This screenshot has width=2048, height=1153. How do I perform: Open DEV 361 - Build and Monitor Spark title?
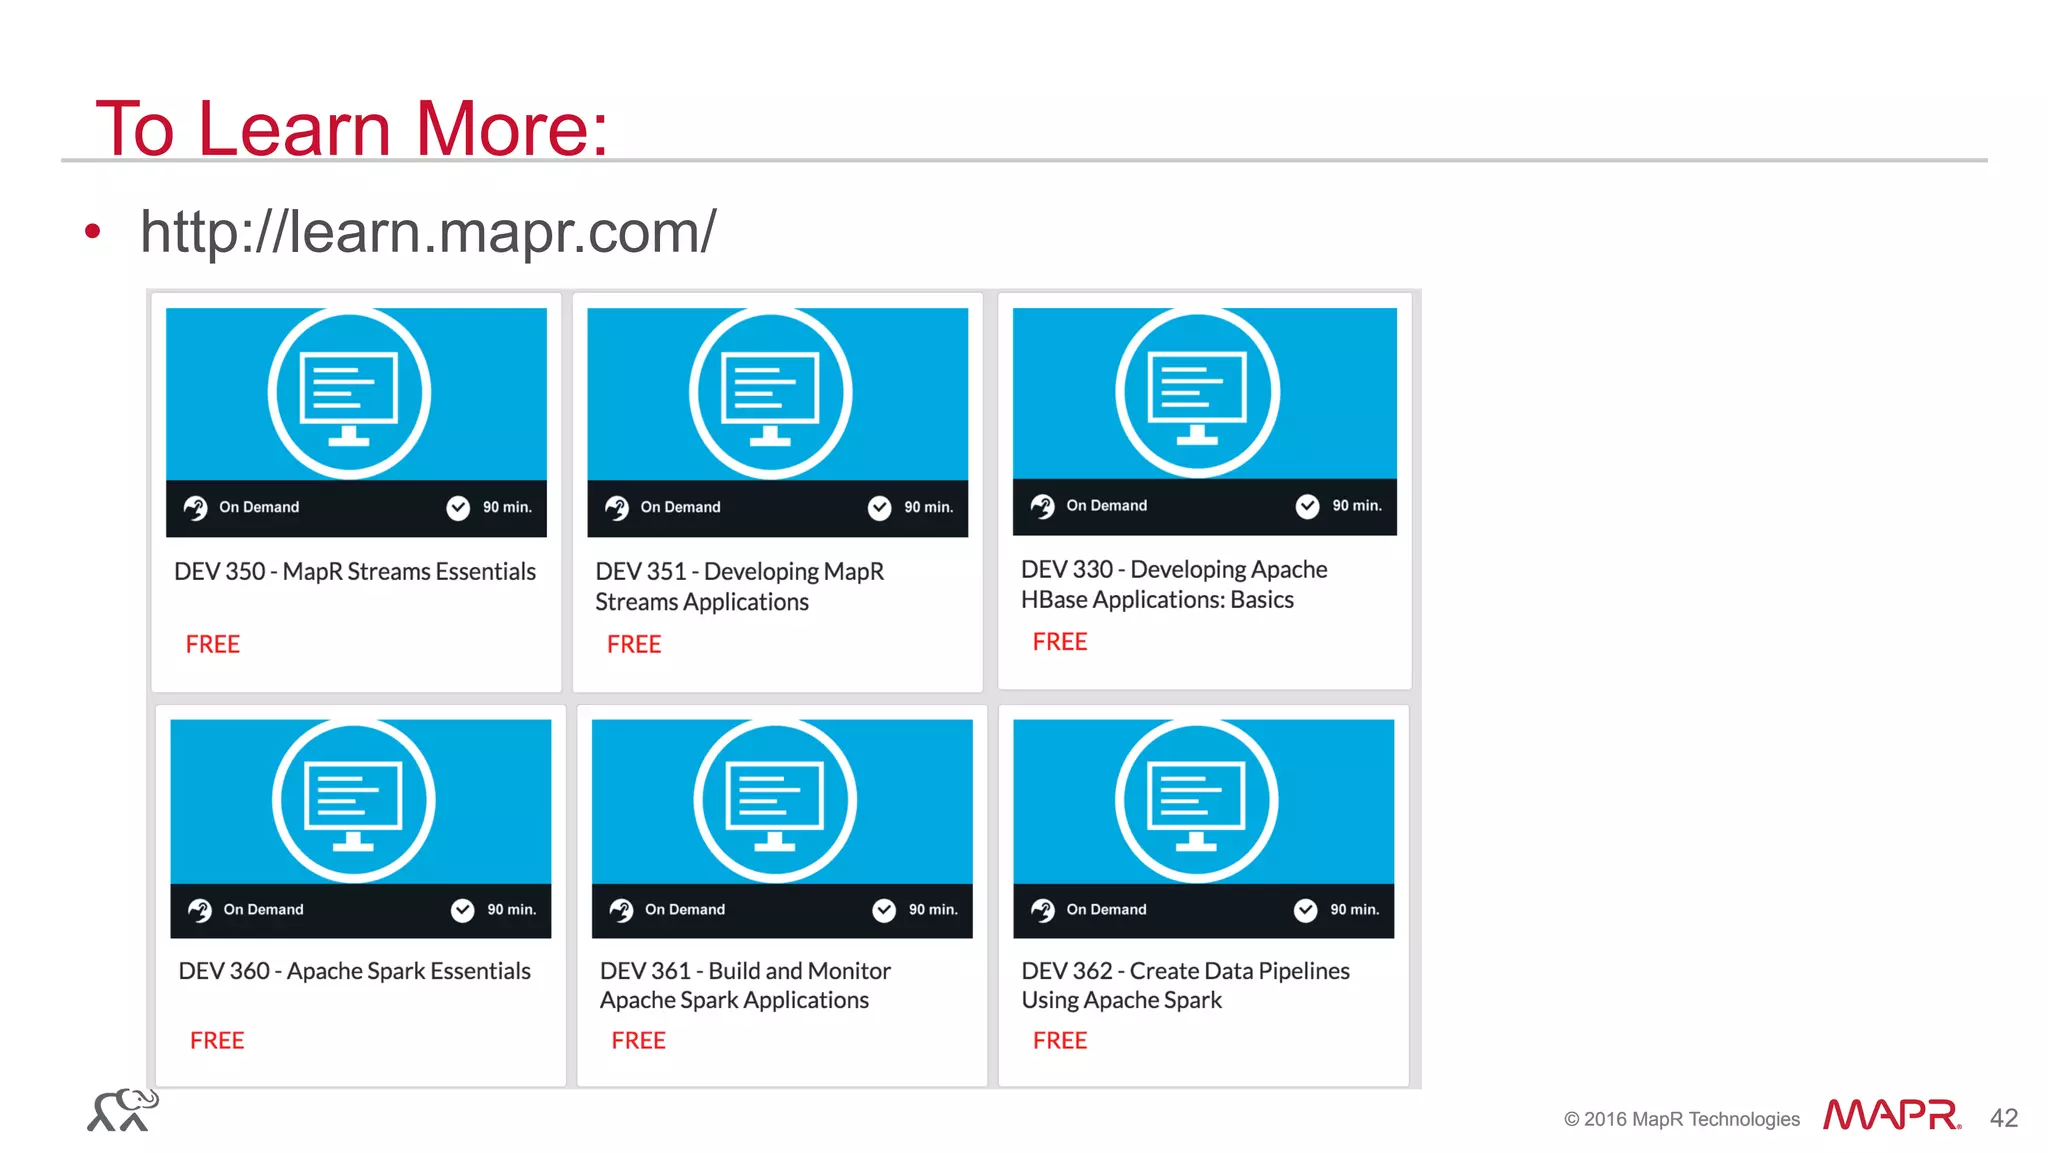pos(745,986)
